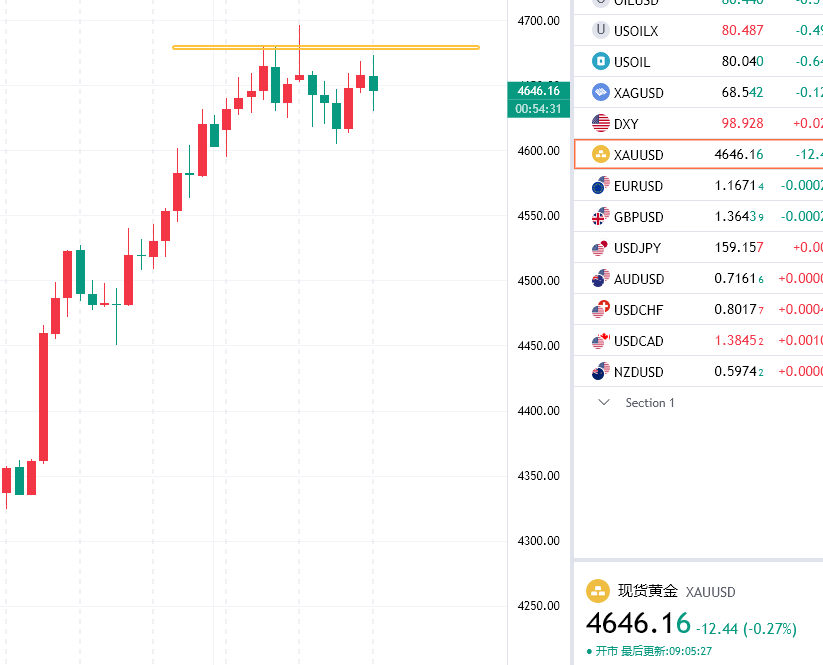
Task: Click the yellow horizontal resistance line
Action: pyautogui.click(x=326, y=47)
